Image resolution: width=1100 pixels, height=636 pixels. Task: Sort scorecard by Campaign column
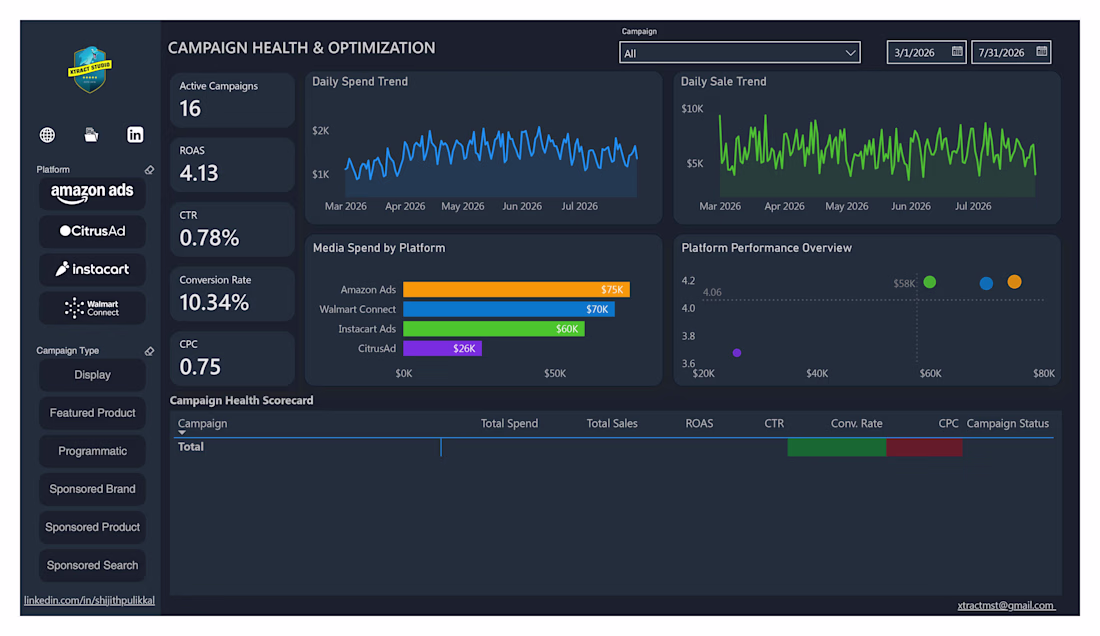(202, 424)
